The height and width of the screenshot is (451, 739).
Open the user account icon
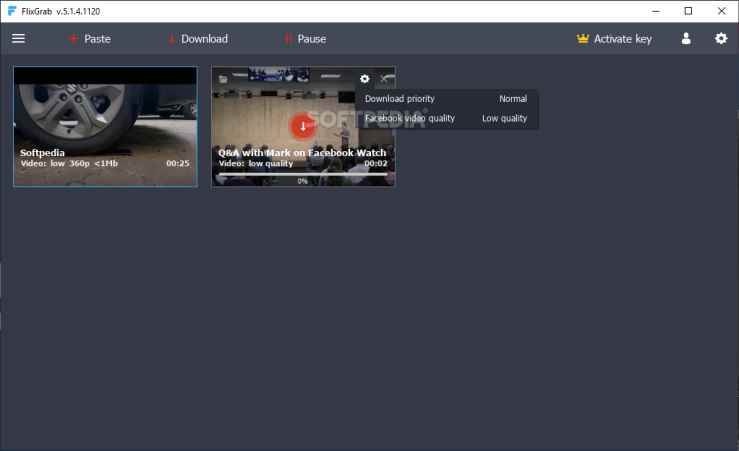[686, 39]
